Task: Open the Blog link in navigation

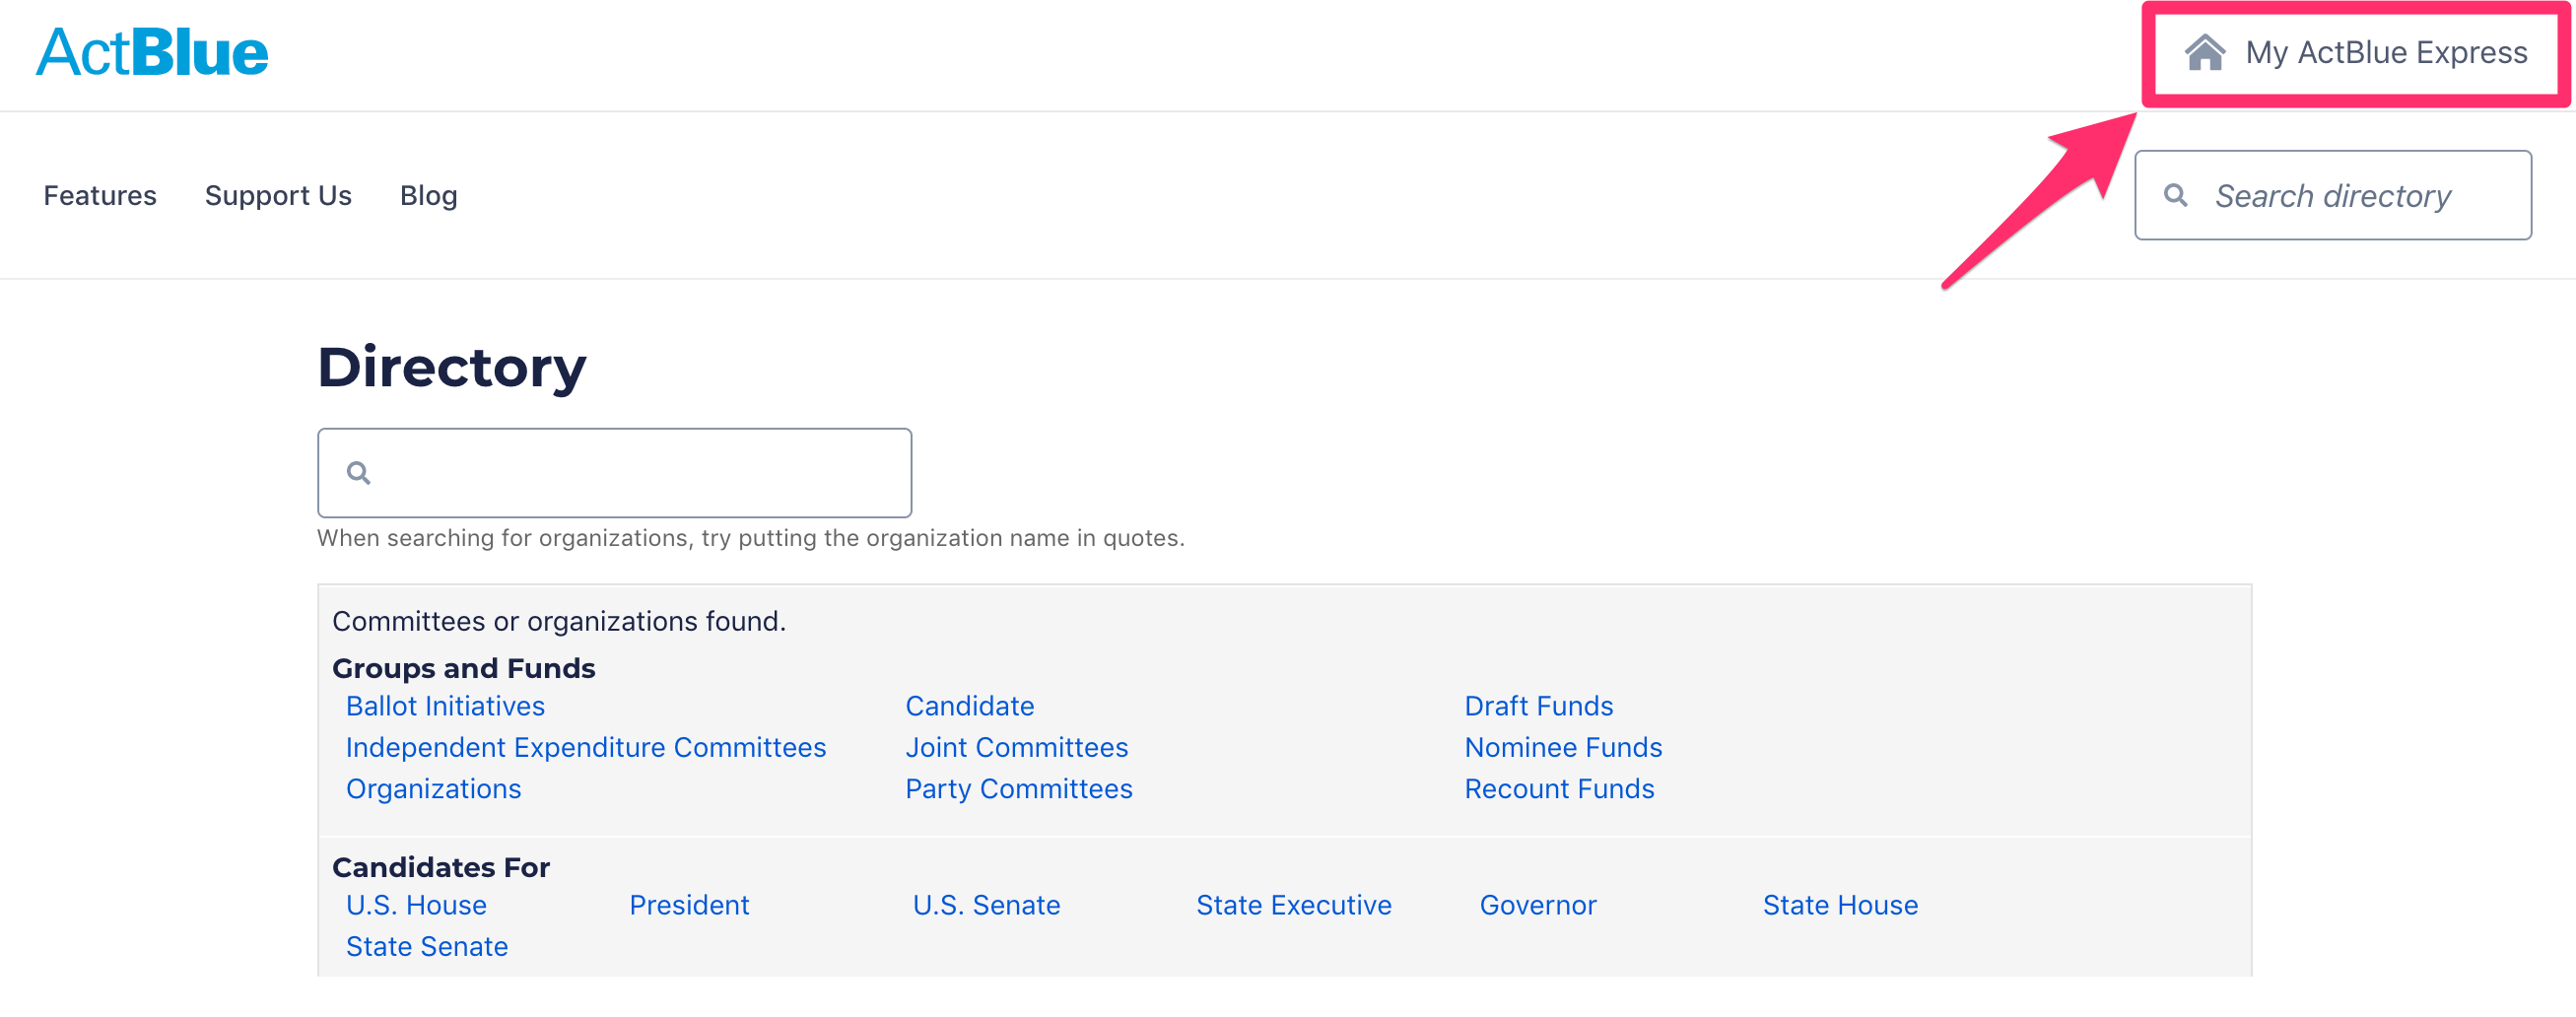Action: click(428, 195)
